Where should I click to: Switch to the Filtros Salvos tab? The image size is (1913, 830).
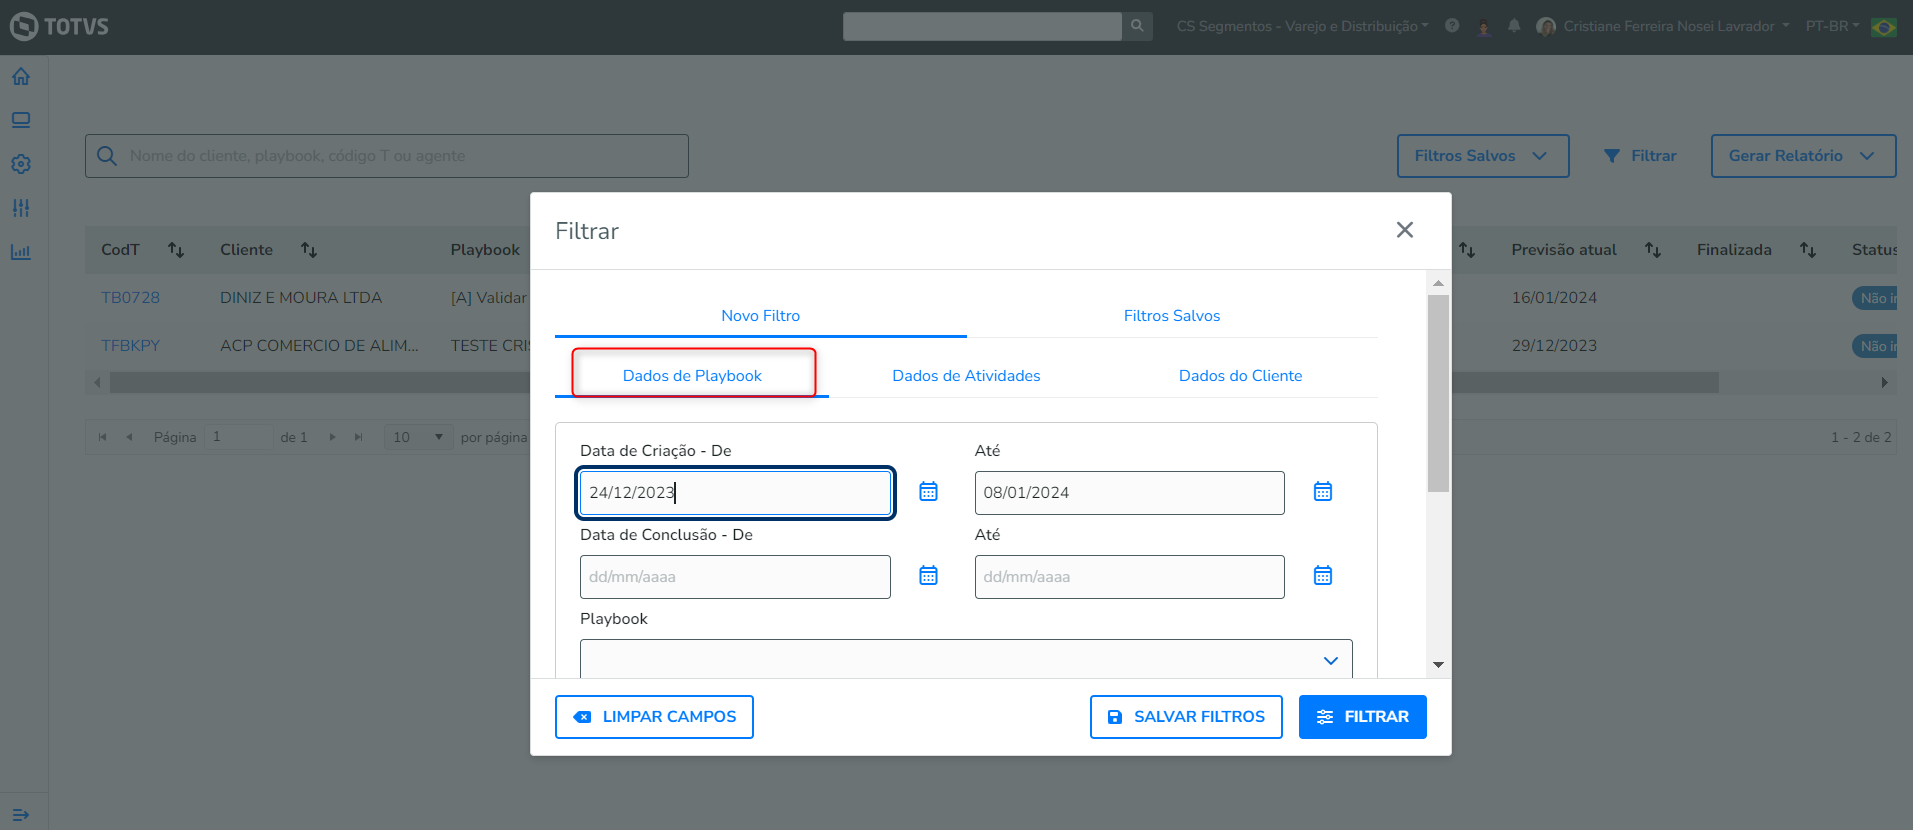(x=1171, y=316)
